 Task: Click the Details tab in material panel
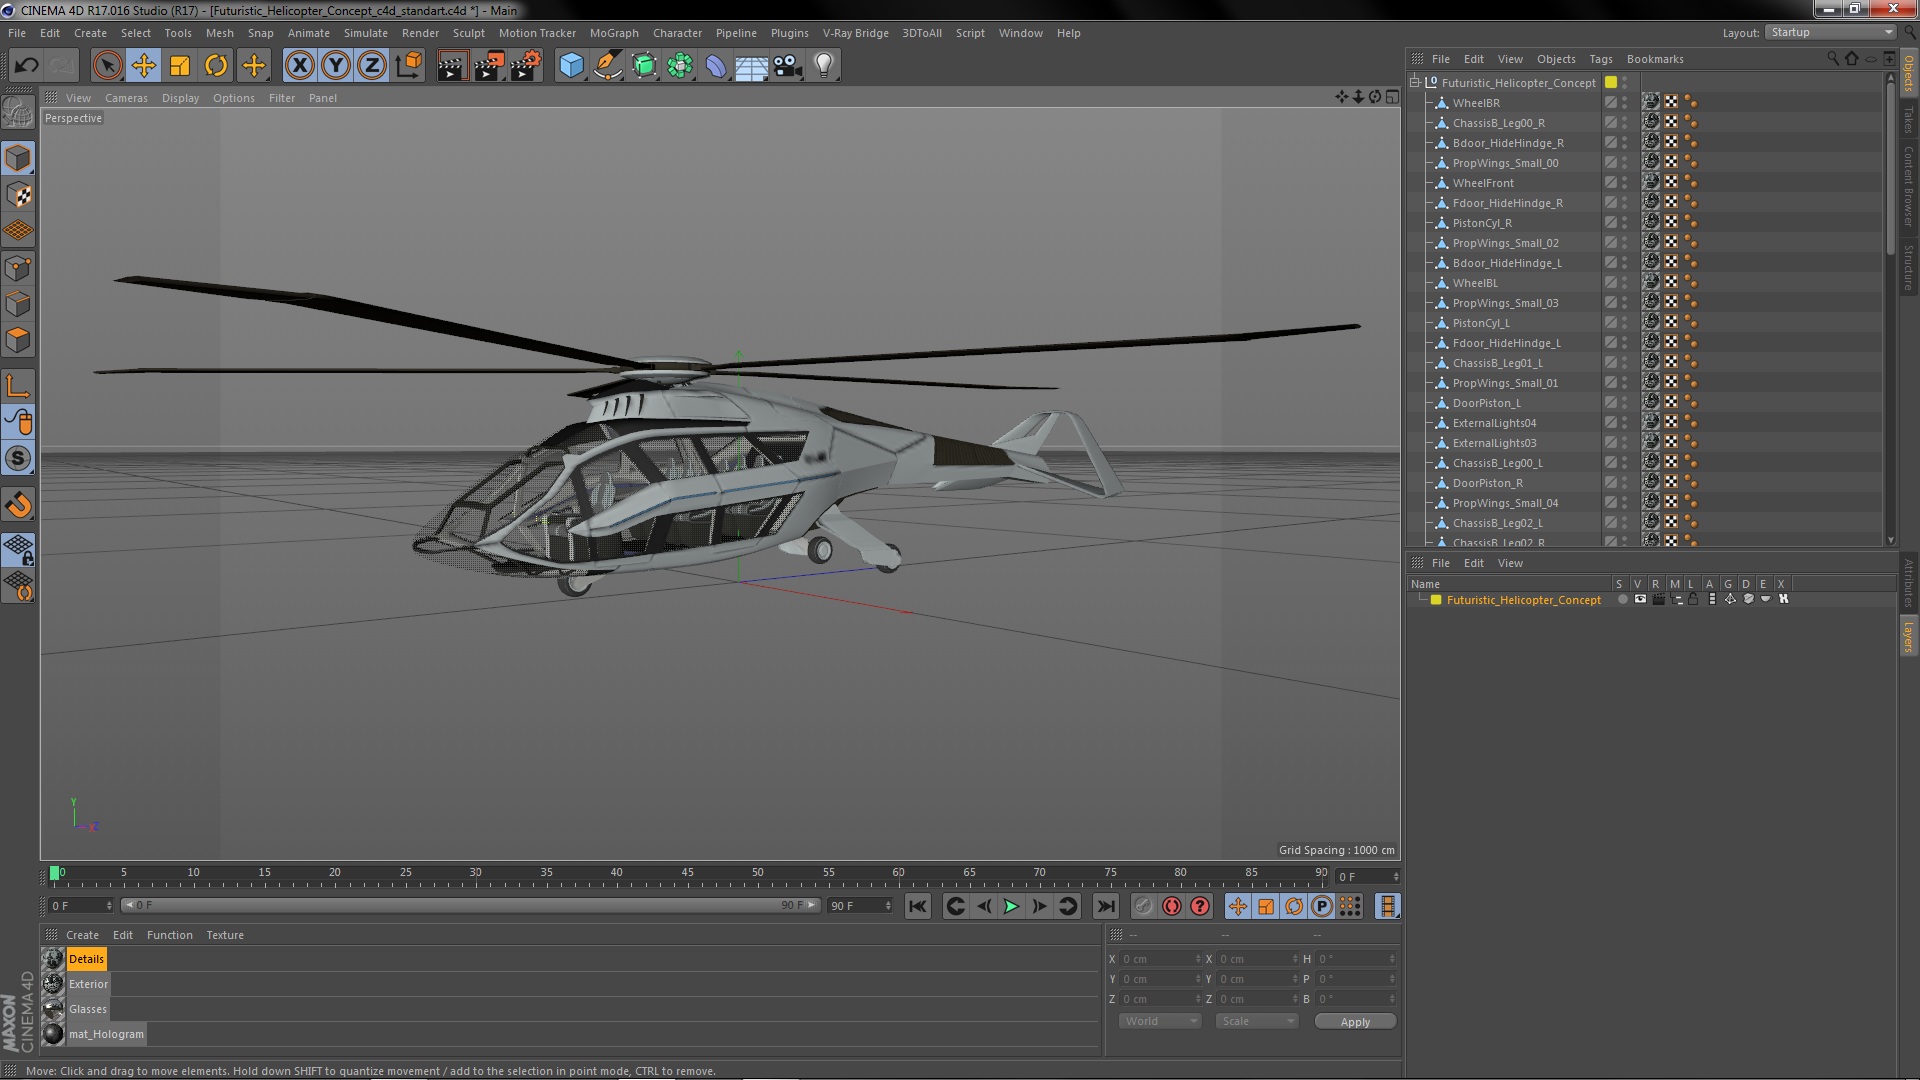[x=86, y=959]
